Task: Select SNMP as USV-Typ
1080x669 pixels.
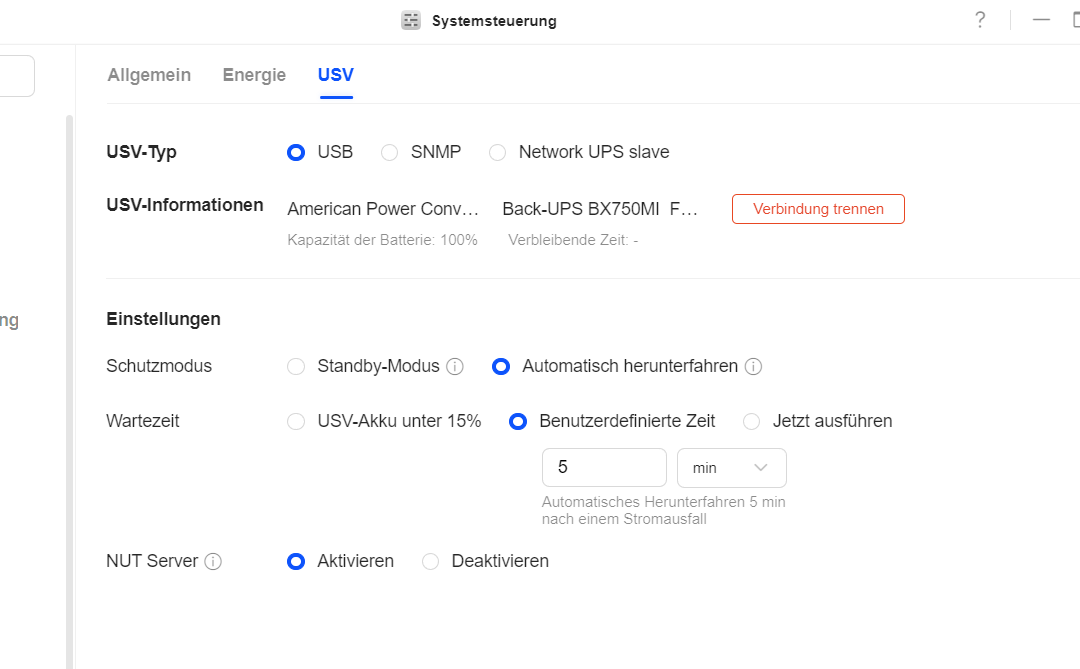Action: tap(390, 153)
